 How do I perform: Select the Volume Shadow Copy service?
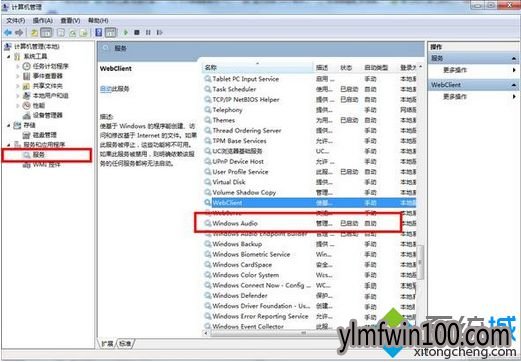pyautogui.click(x=309, y=193)
